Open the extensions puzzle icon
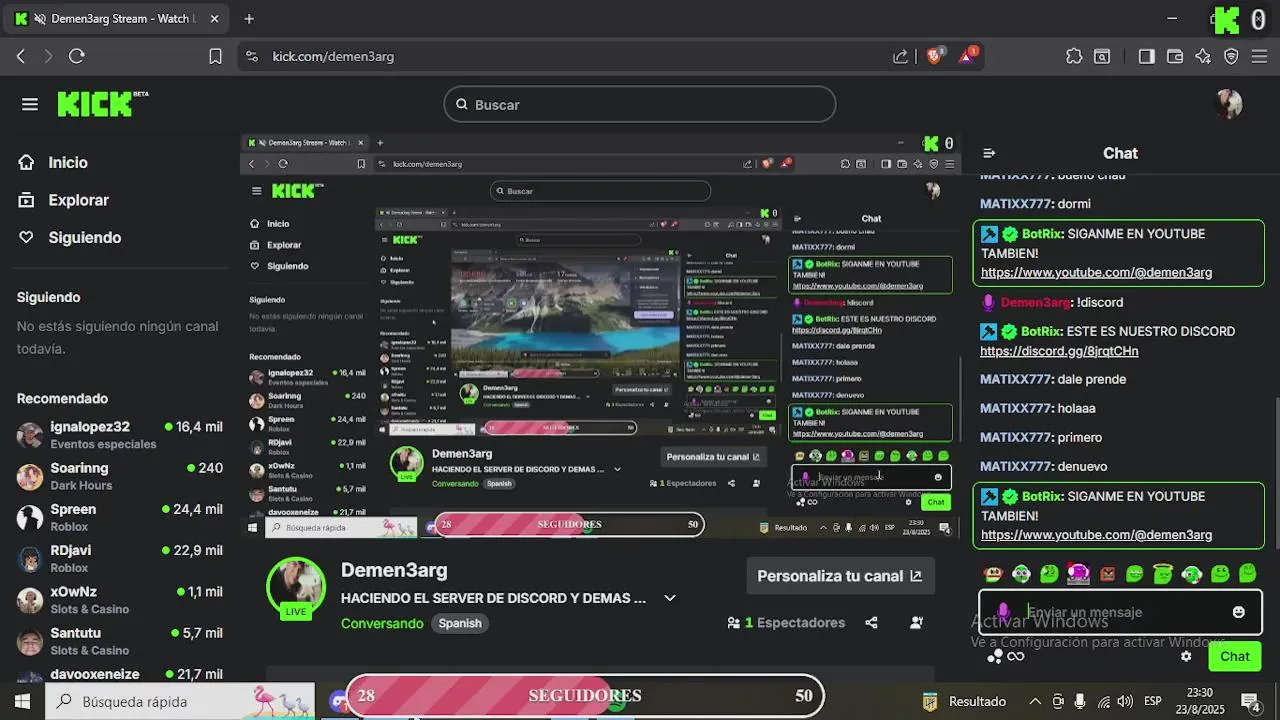This screenshot has height=720, width=1280. [1074, 56]
